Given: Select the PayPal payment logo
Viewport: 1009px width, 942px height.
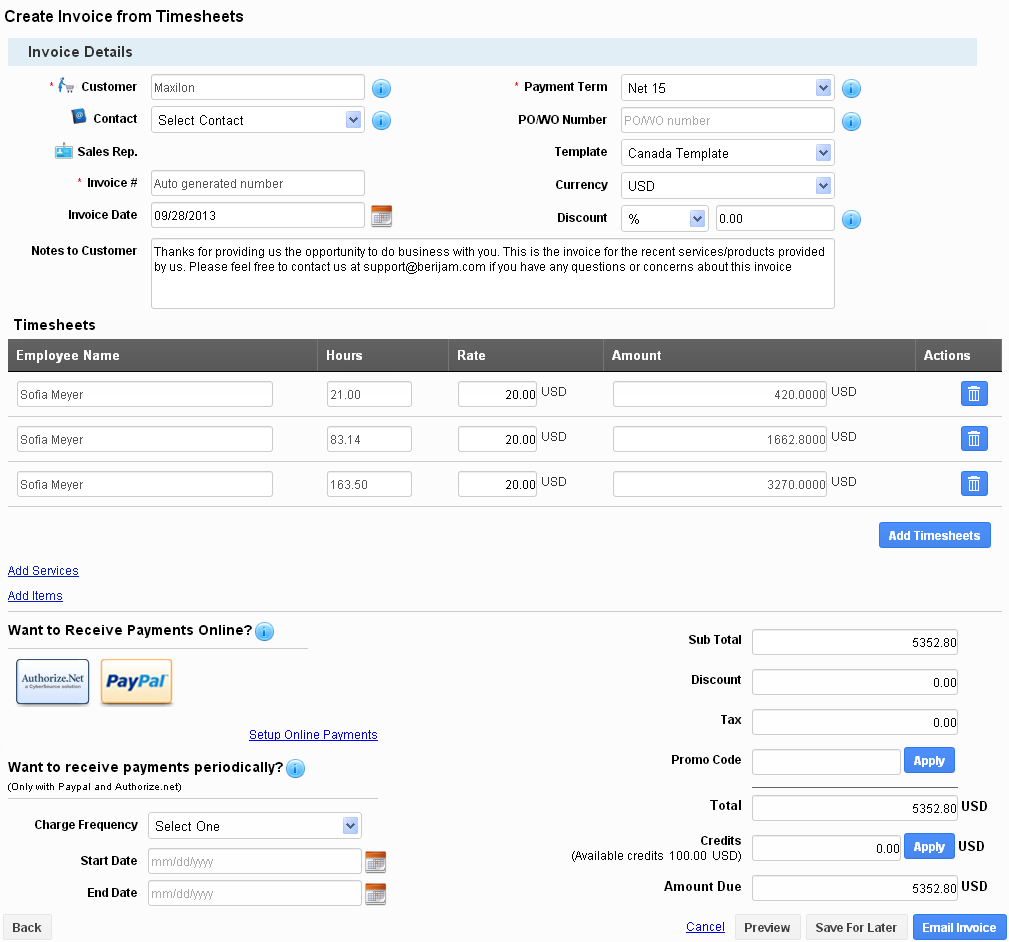Looking at the screenshot, I should [x=137, y=682].
